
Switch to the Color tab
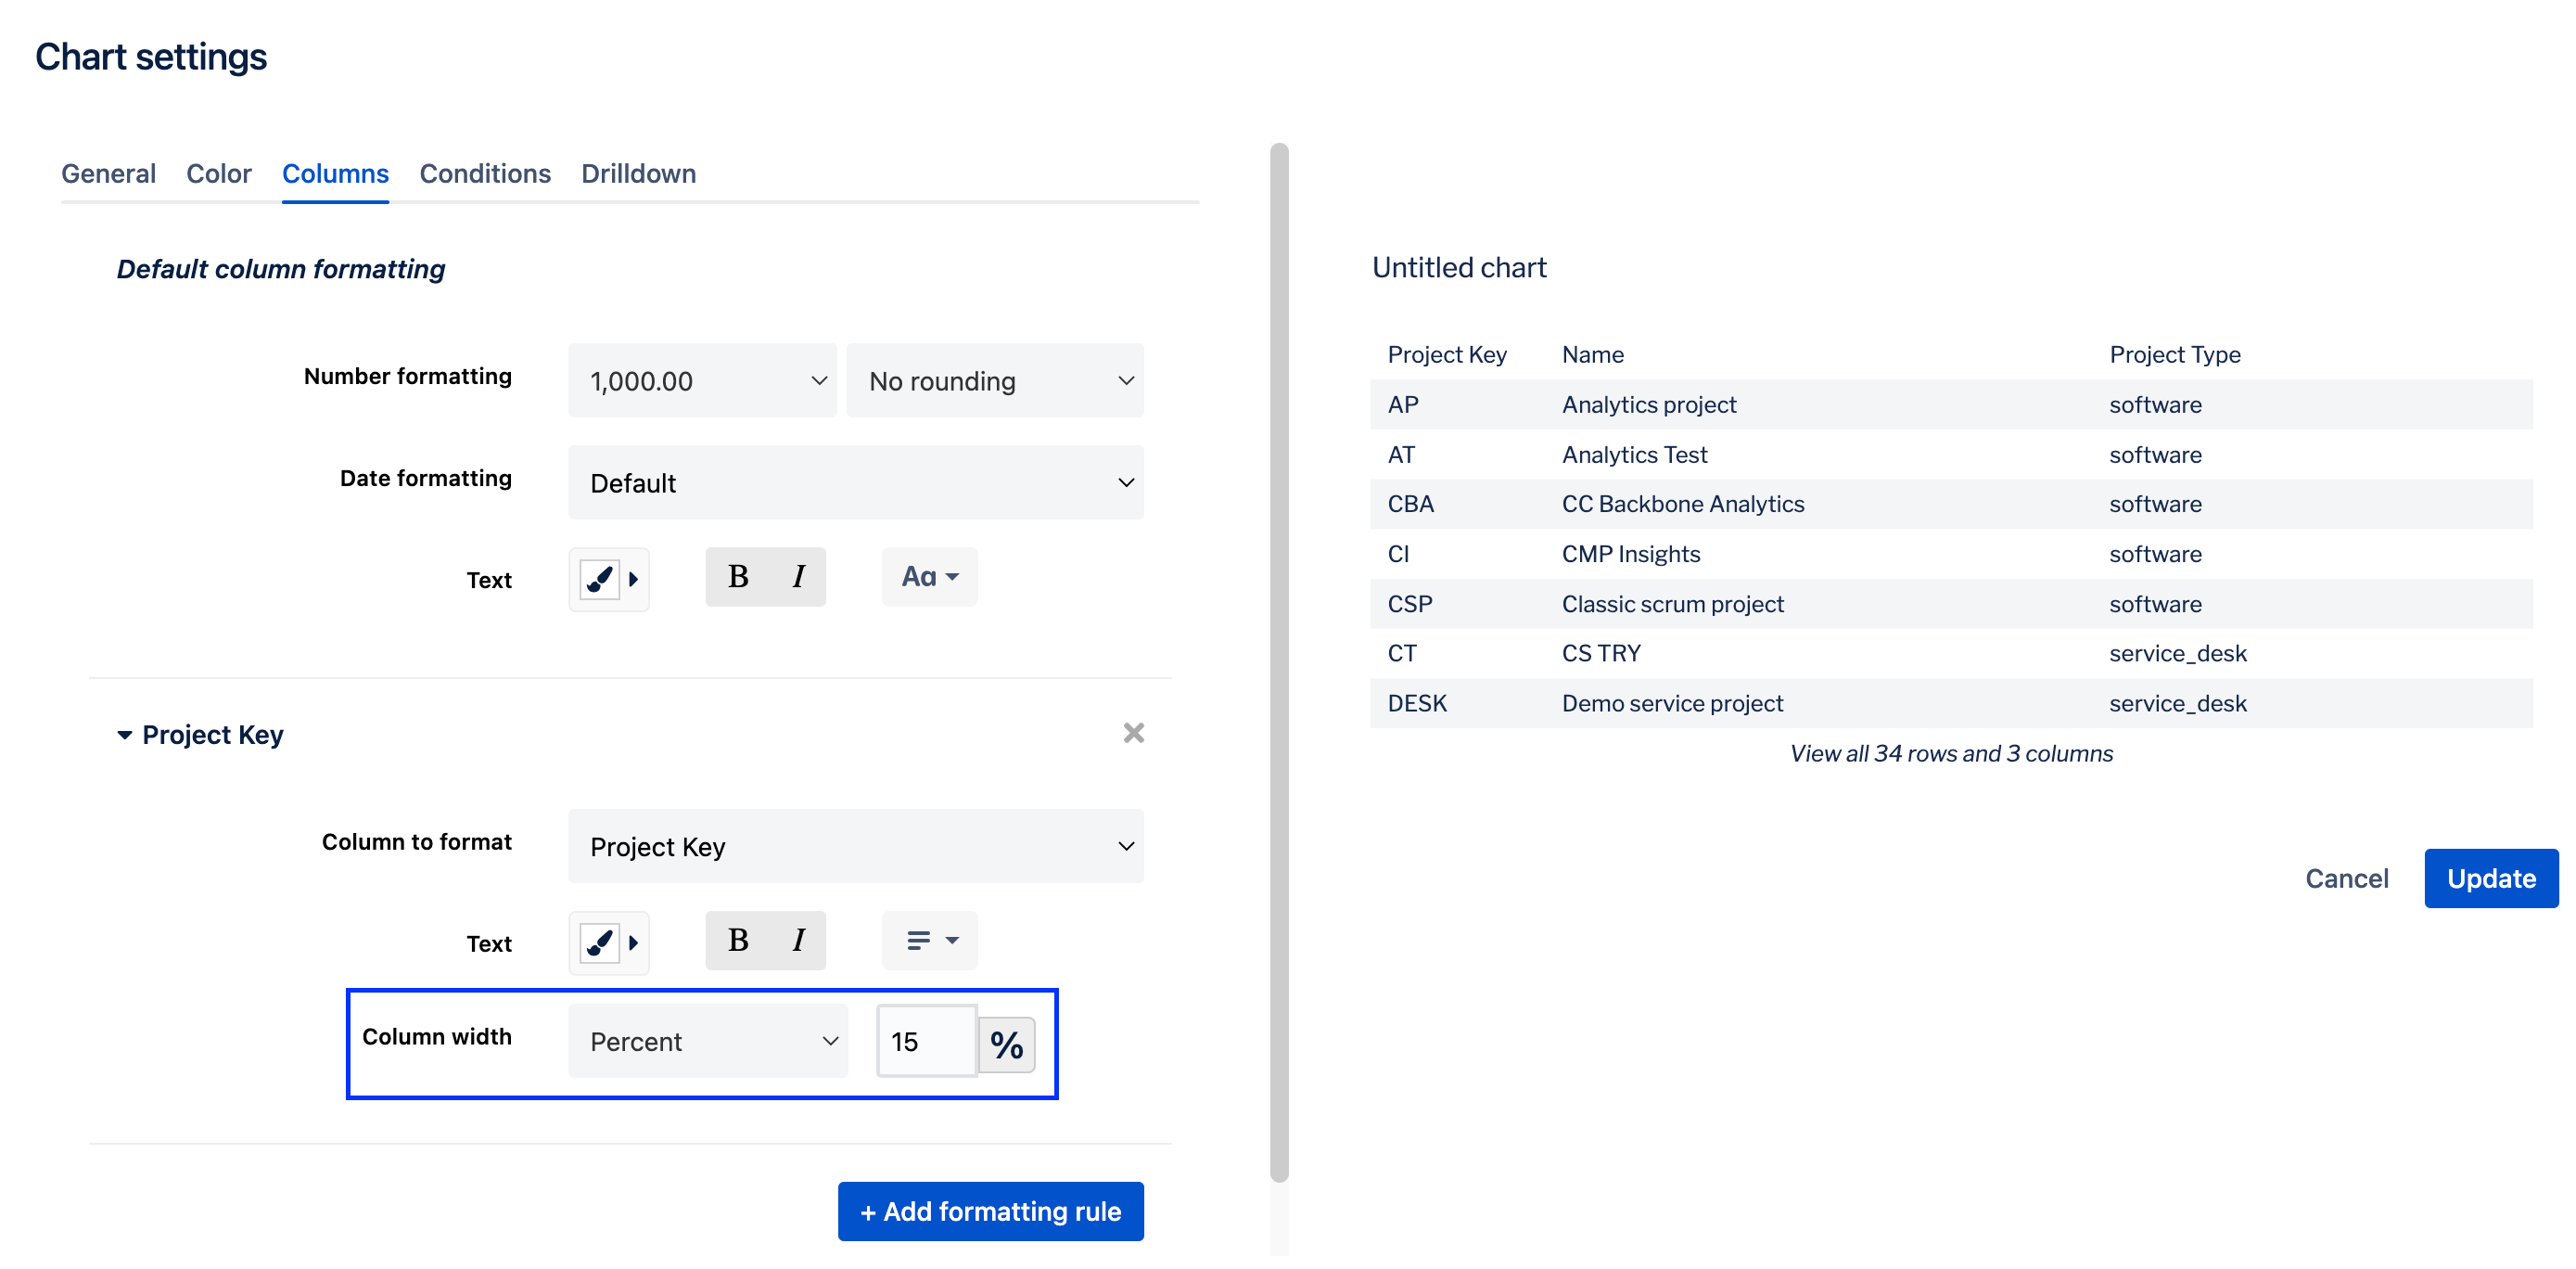tap(218, 174)
